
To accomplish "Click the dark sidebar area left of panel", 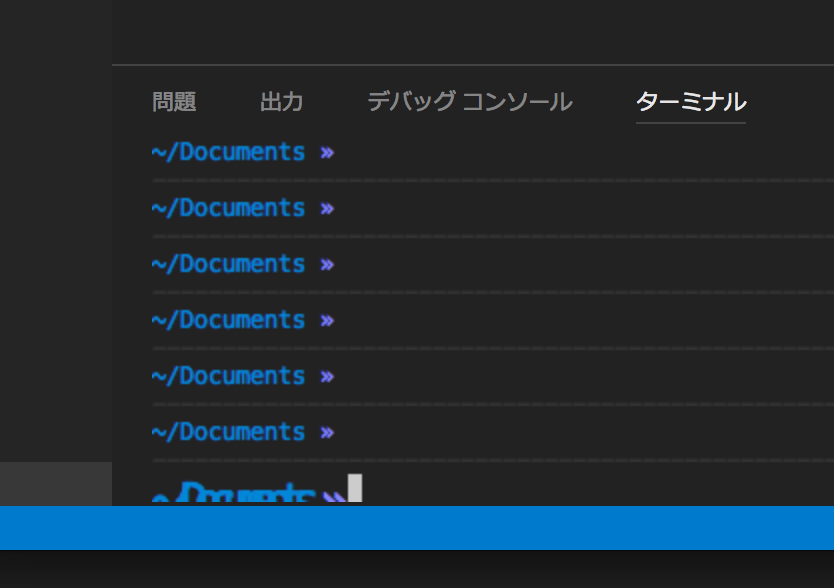I will coord(56,231).
